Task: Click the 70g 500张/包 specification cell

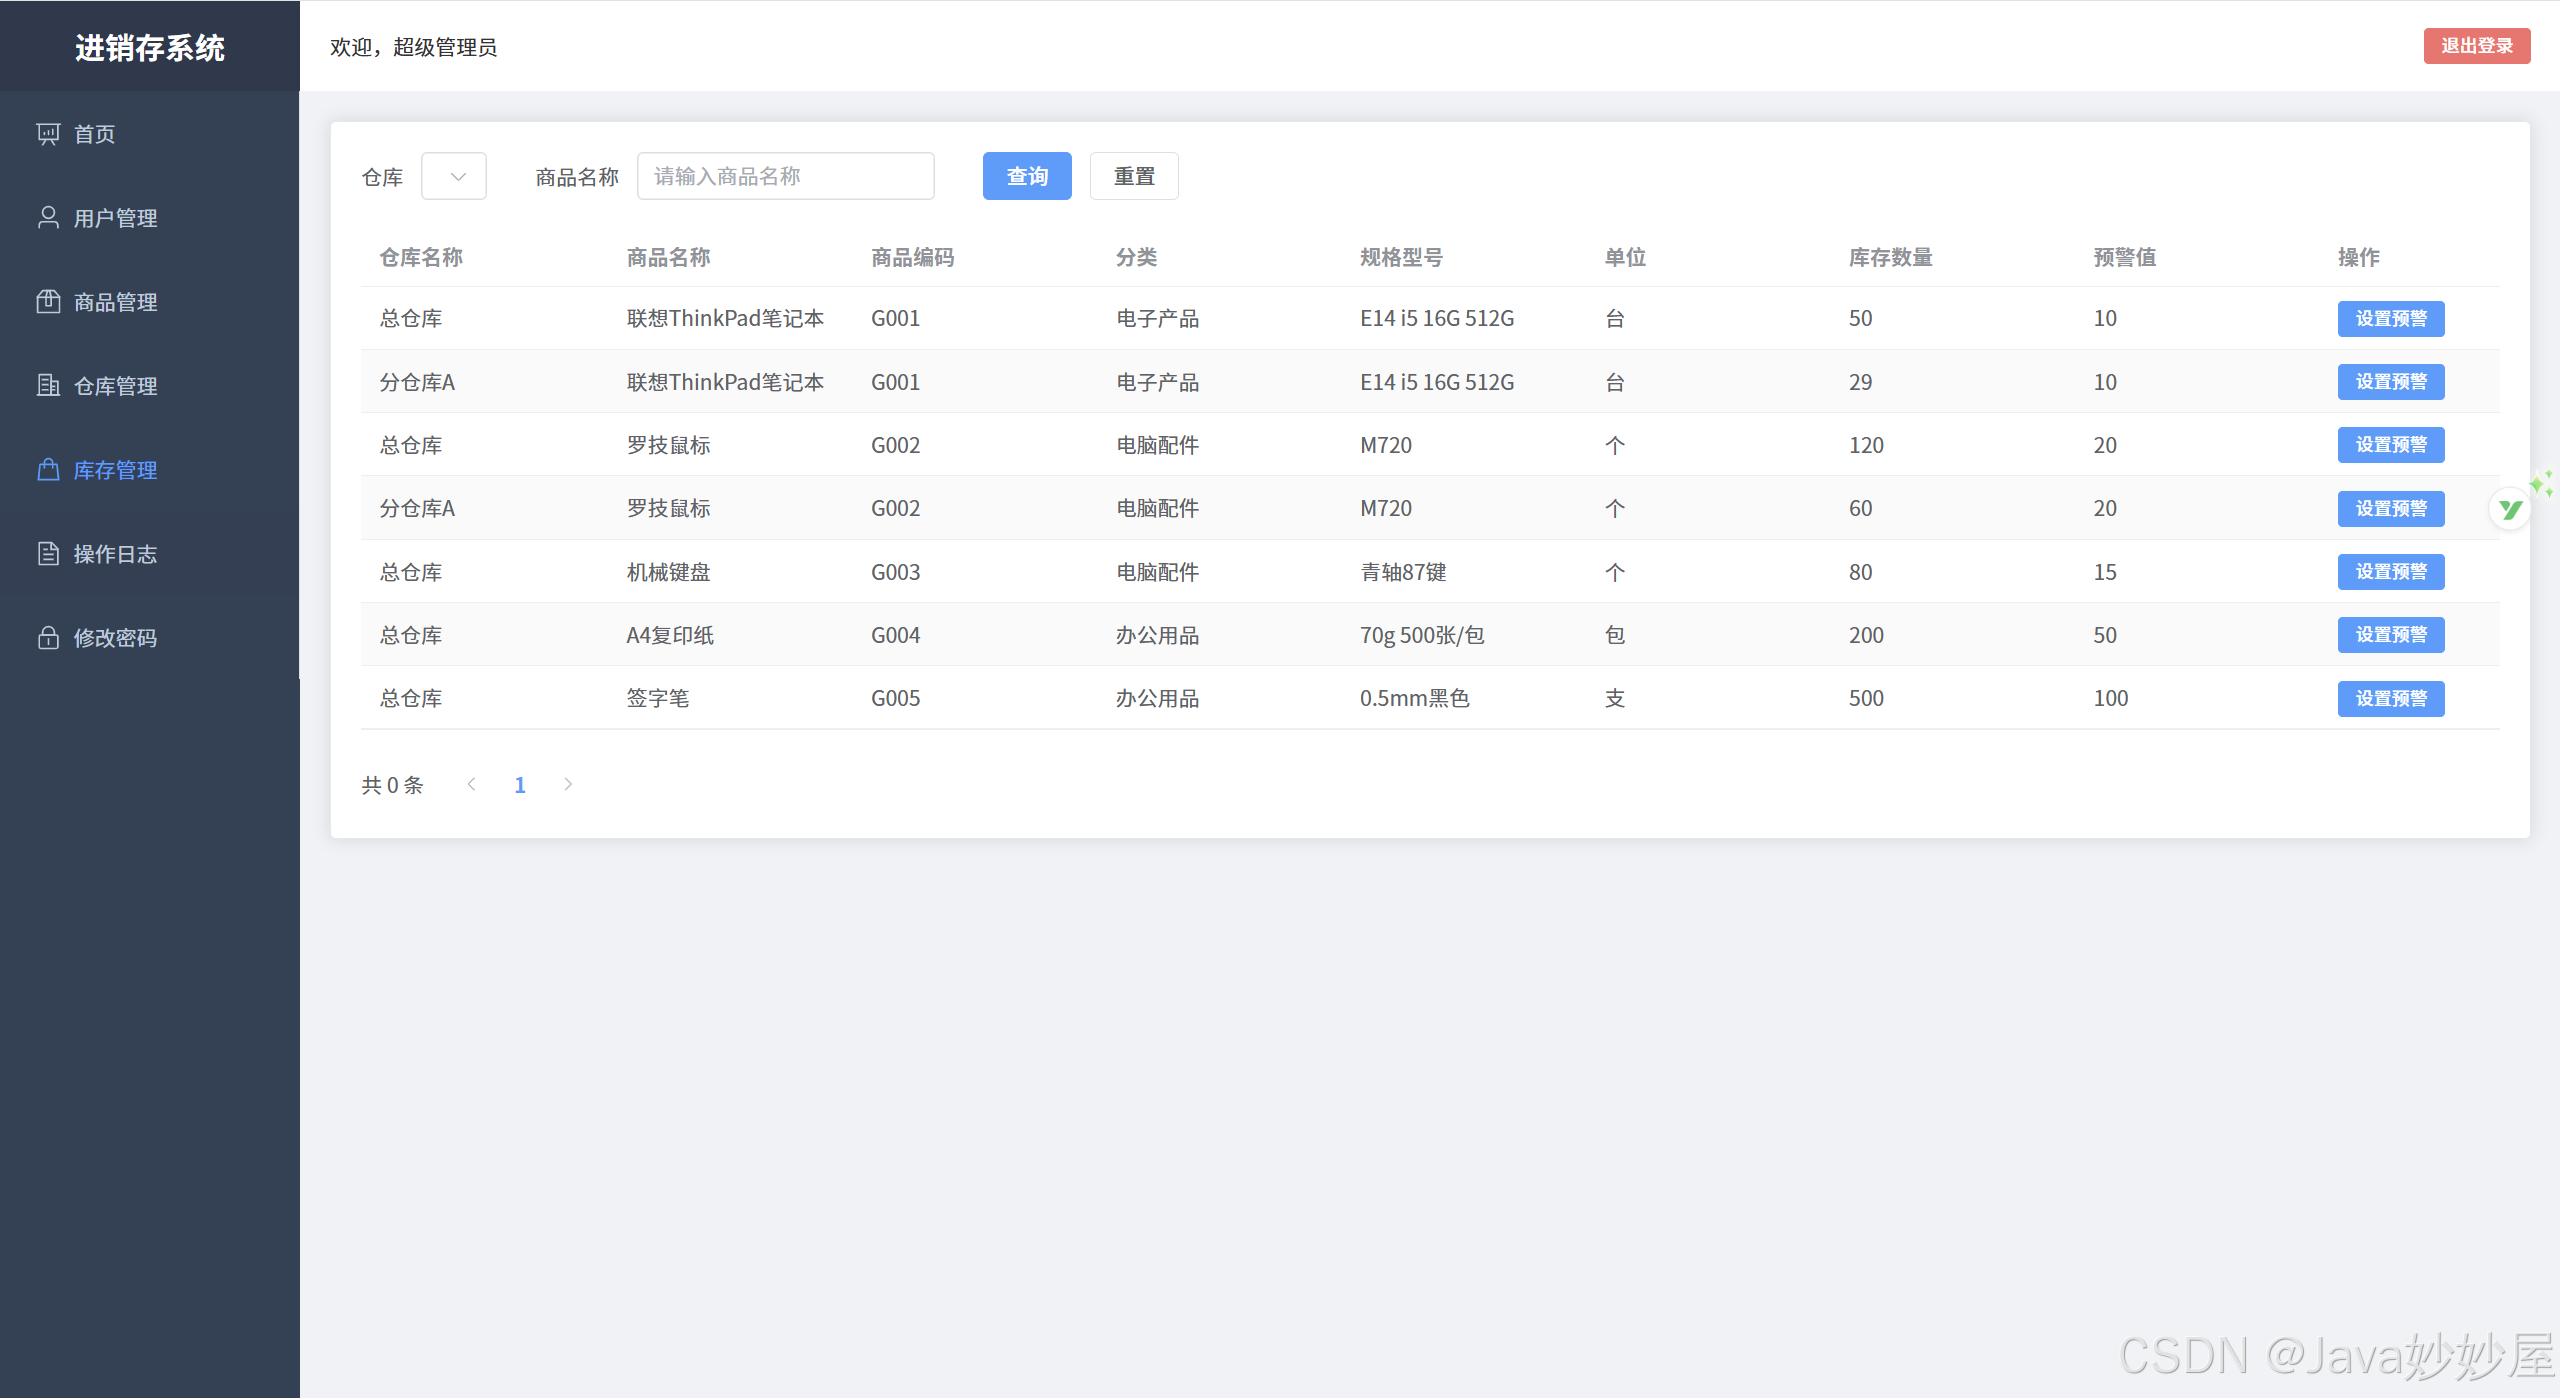Action: click(x=1422, y=635)
